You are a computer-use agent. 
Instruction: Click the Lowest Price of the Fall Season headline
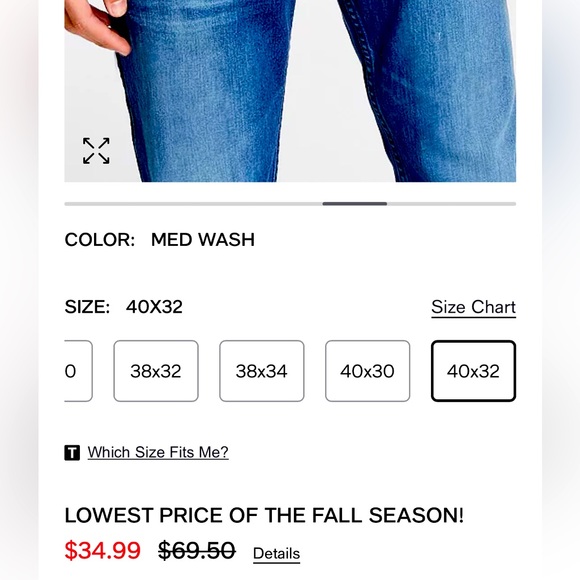(x=264, y=515)
